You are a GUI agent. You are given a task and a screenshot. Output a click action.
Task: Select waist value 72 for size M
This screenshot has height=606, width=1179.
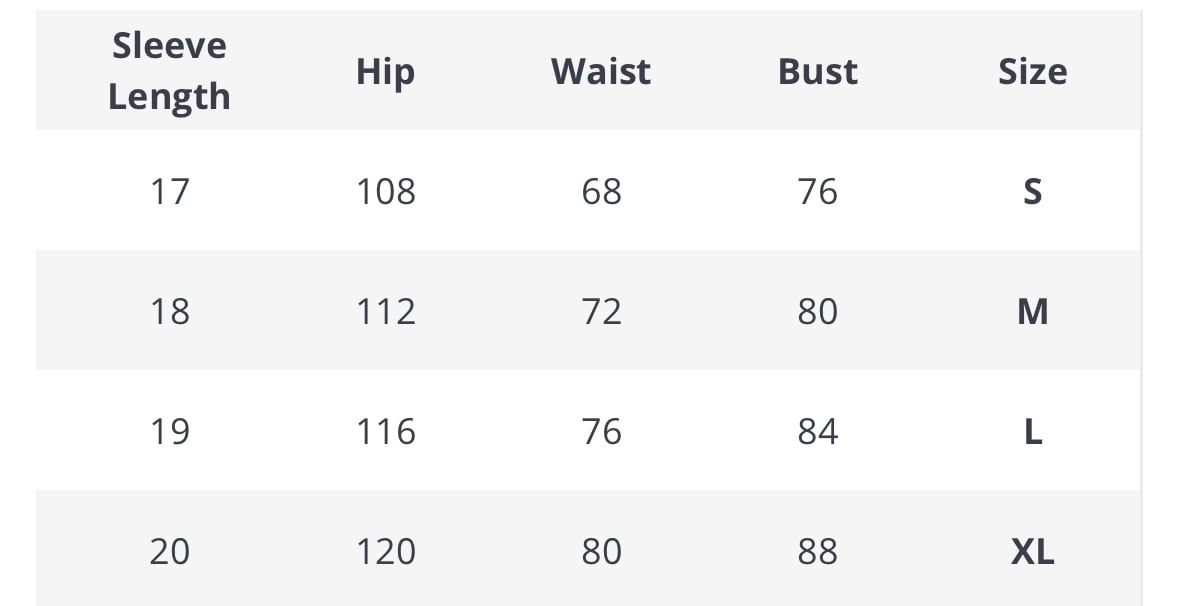pyautogui.click(x=601, y=311)
